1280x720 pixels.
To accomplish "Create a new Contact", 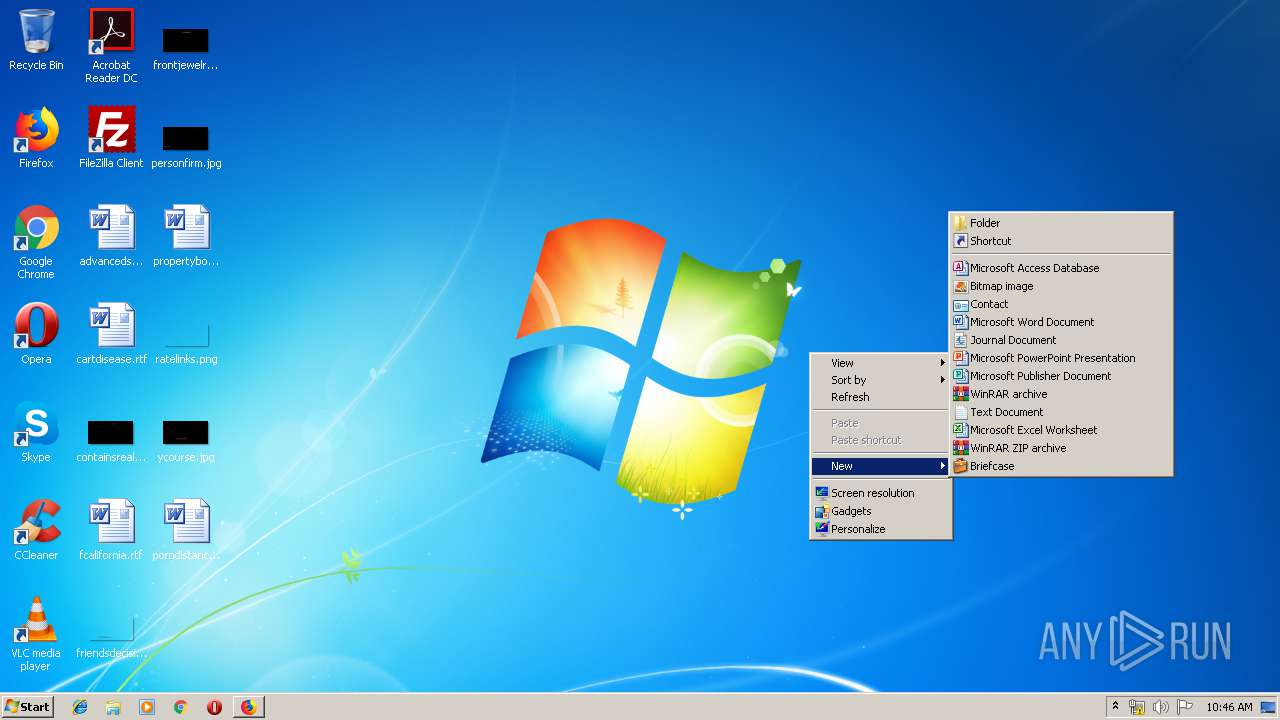I will click(x=1060, y=304).
